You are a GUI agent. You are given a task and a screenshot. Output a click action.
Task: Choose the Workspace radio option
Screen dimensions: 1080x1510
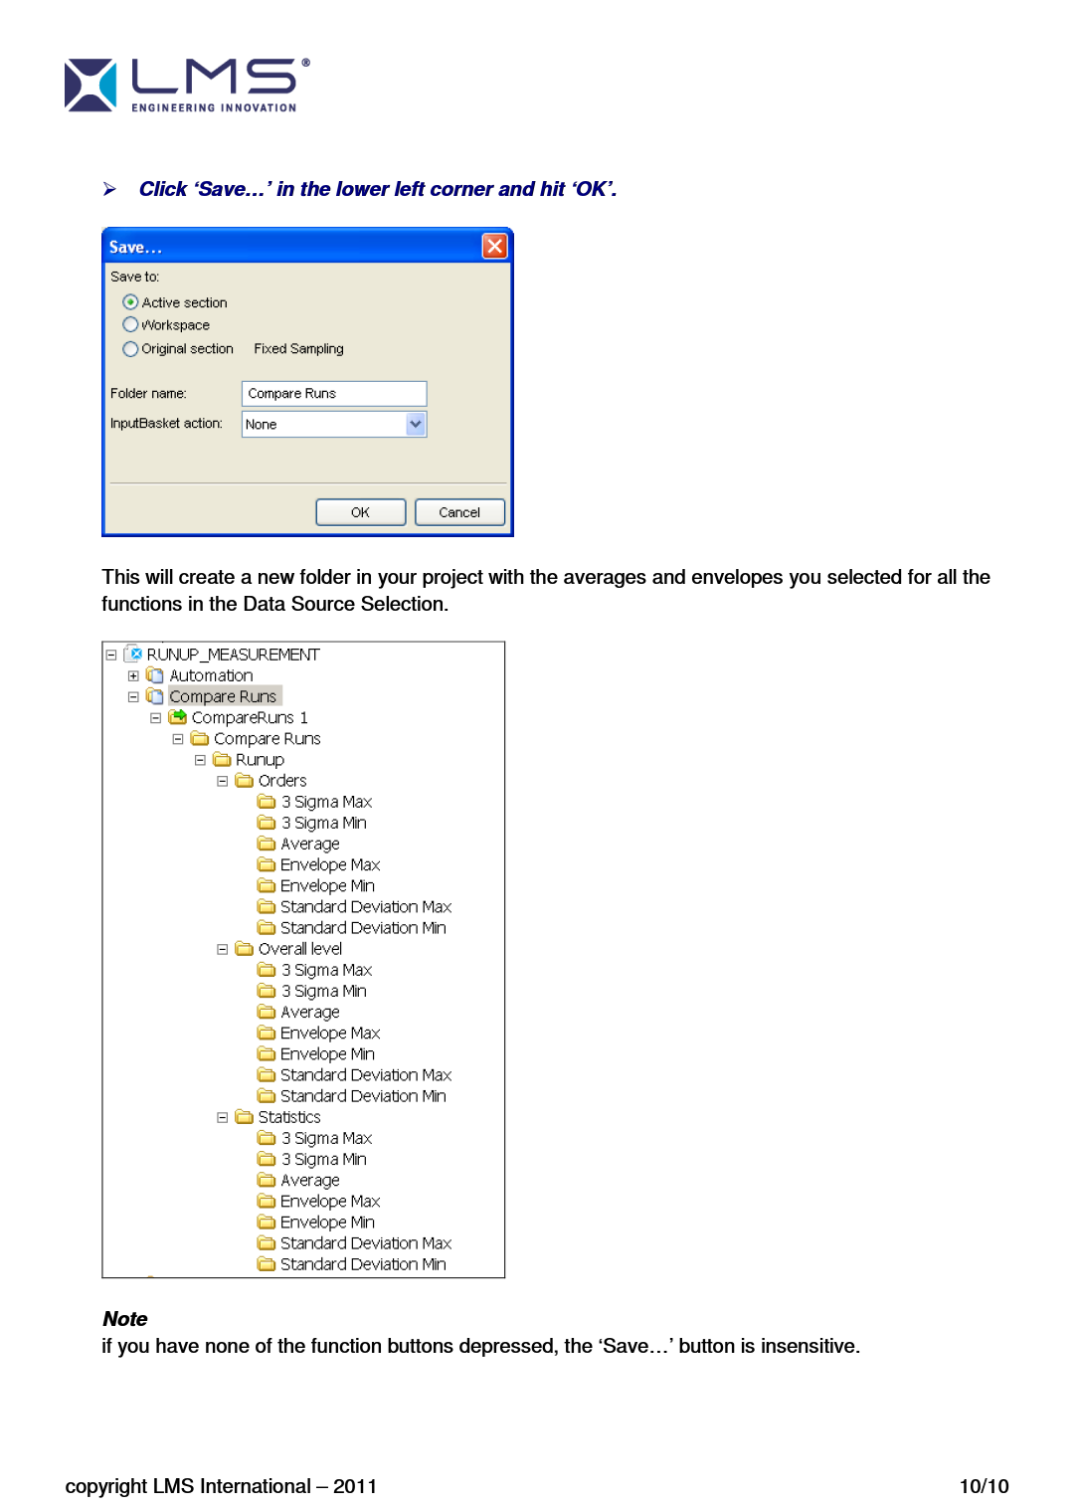(x=130, y=325)
